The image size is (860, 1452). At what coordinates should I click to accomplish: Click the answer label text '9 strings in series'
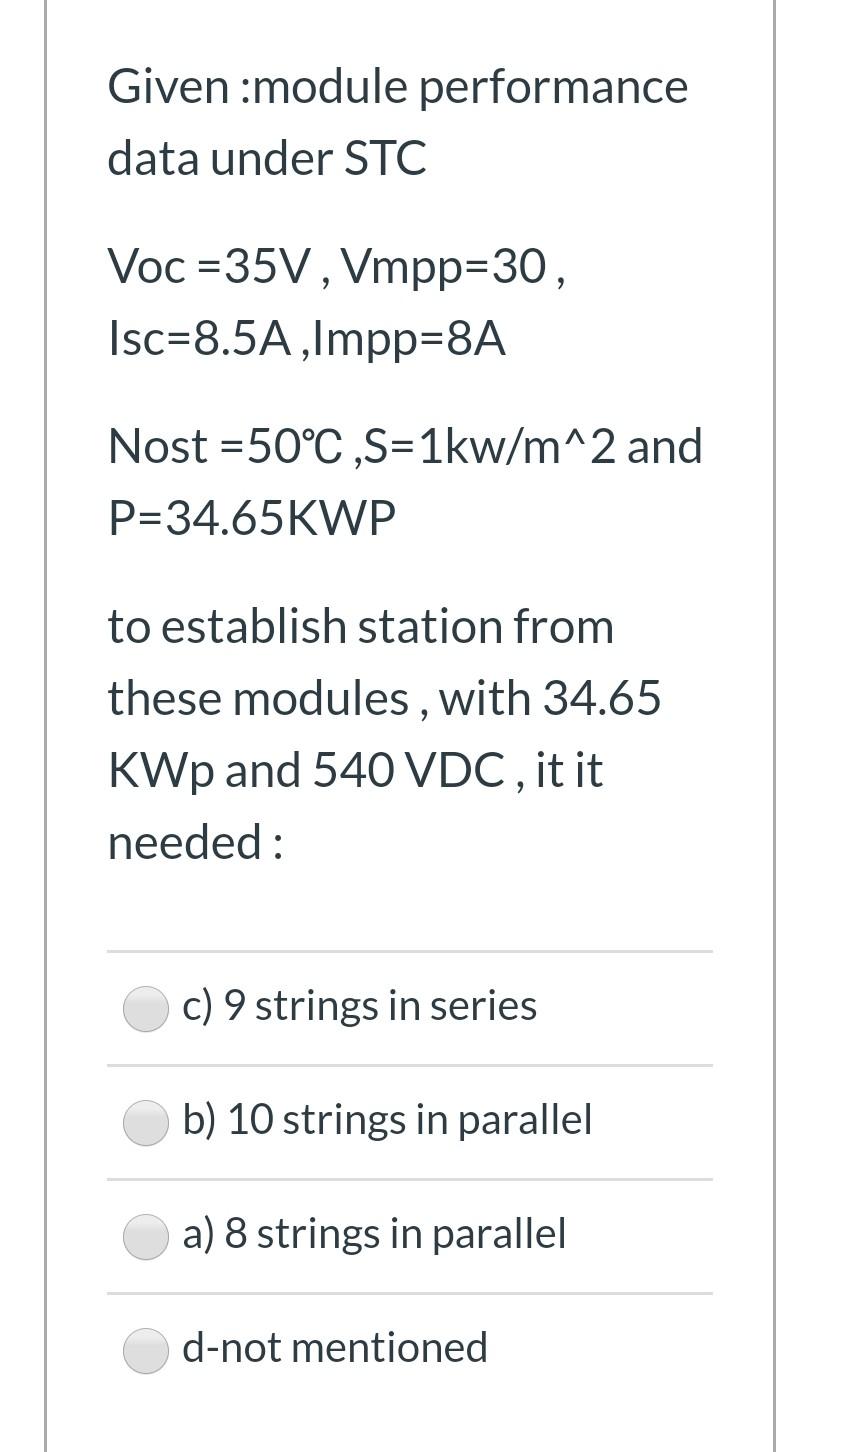[360, 1007]
